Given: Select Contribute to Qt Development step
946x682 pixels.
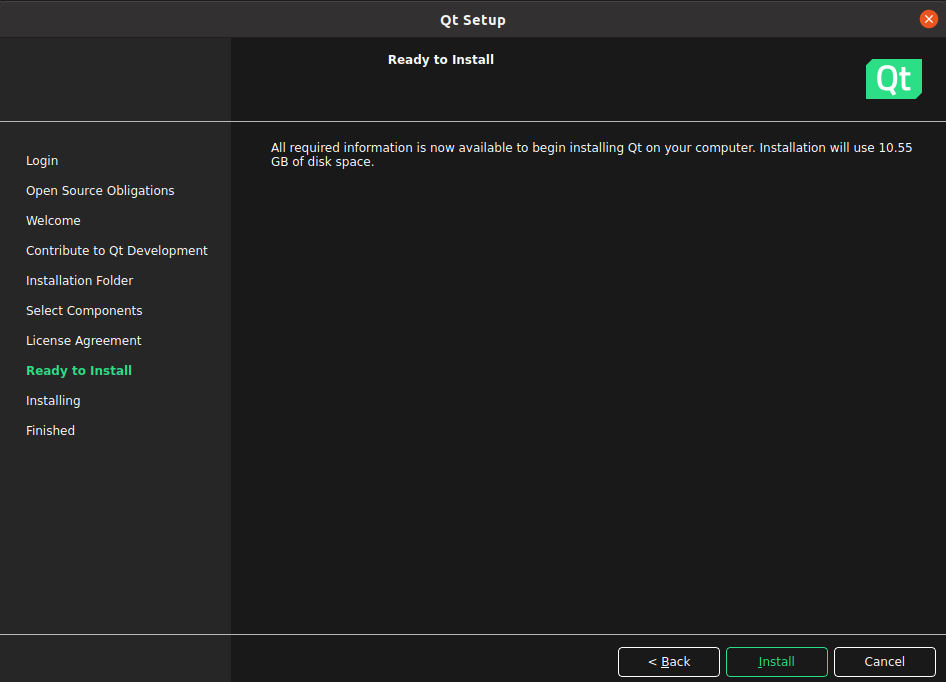Looking at the screenshot, I should (117, 251).
